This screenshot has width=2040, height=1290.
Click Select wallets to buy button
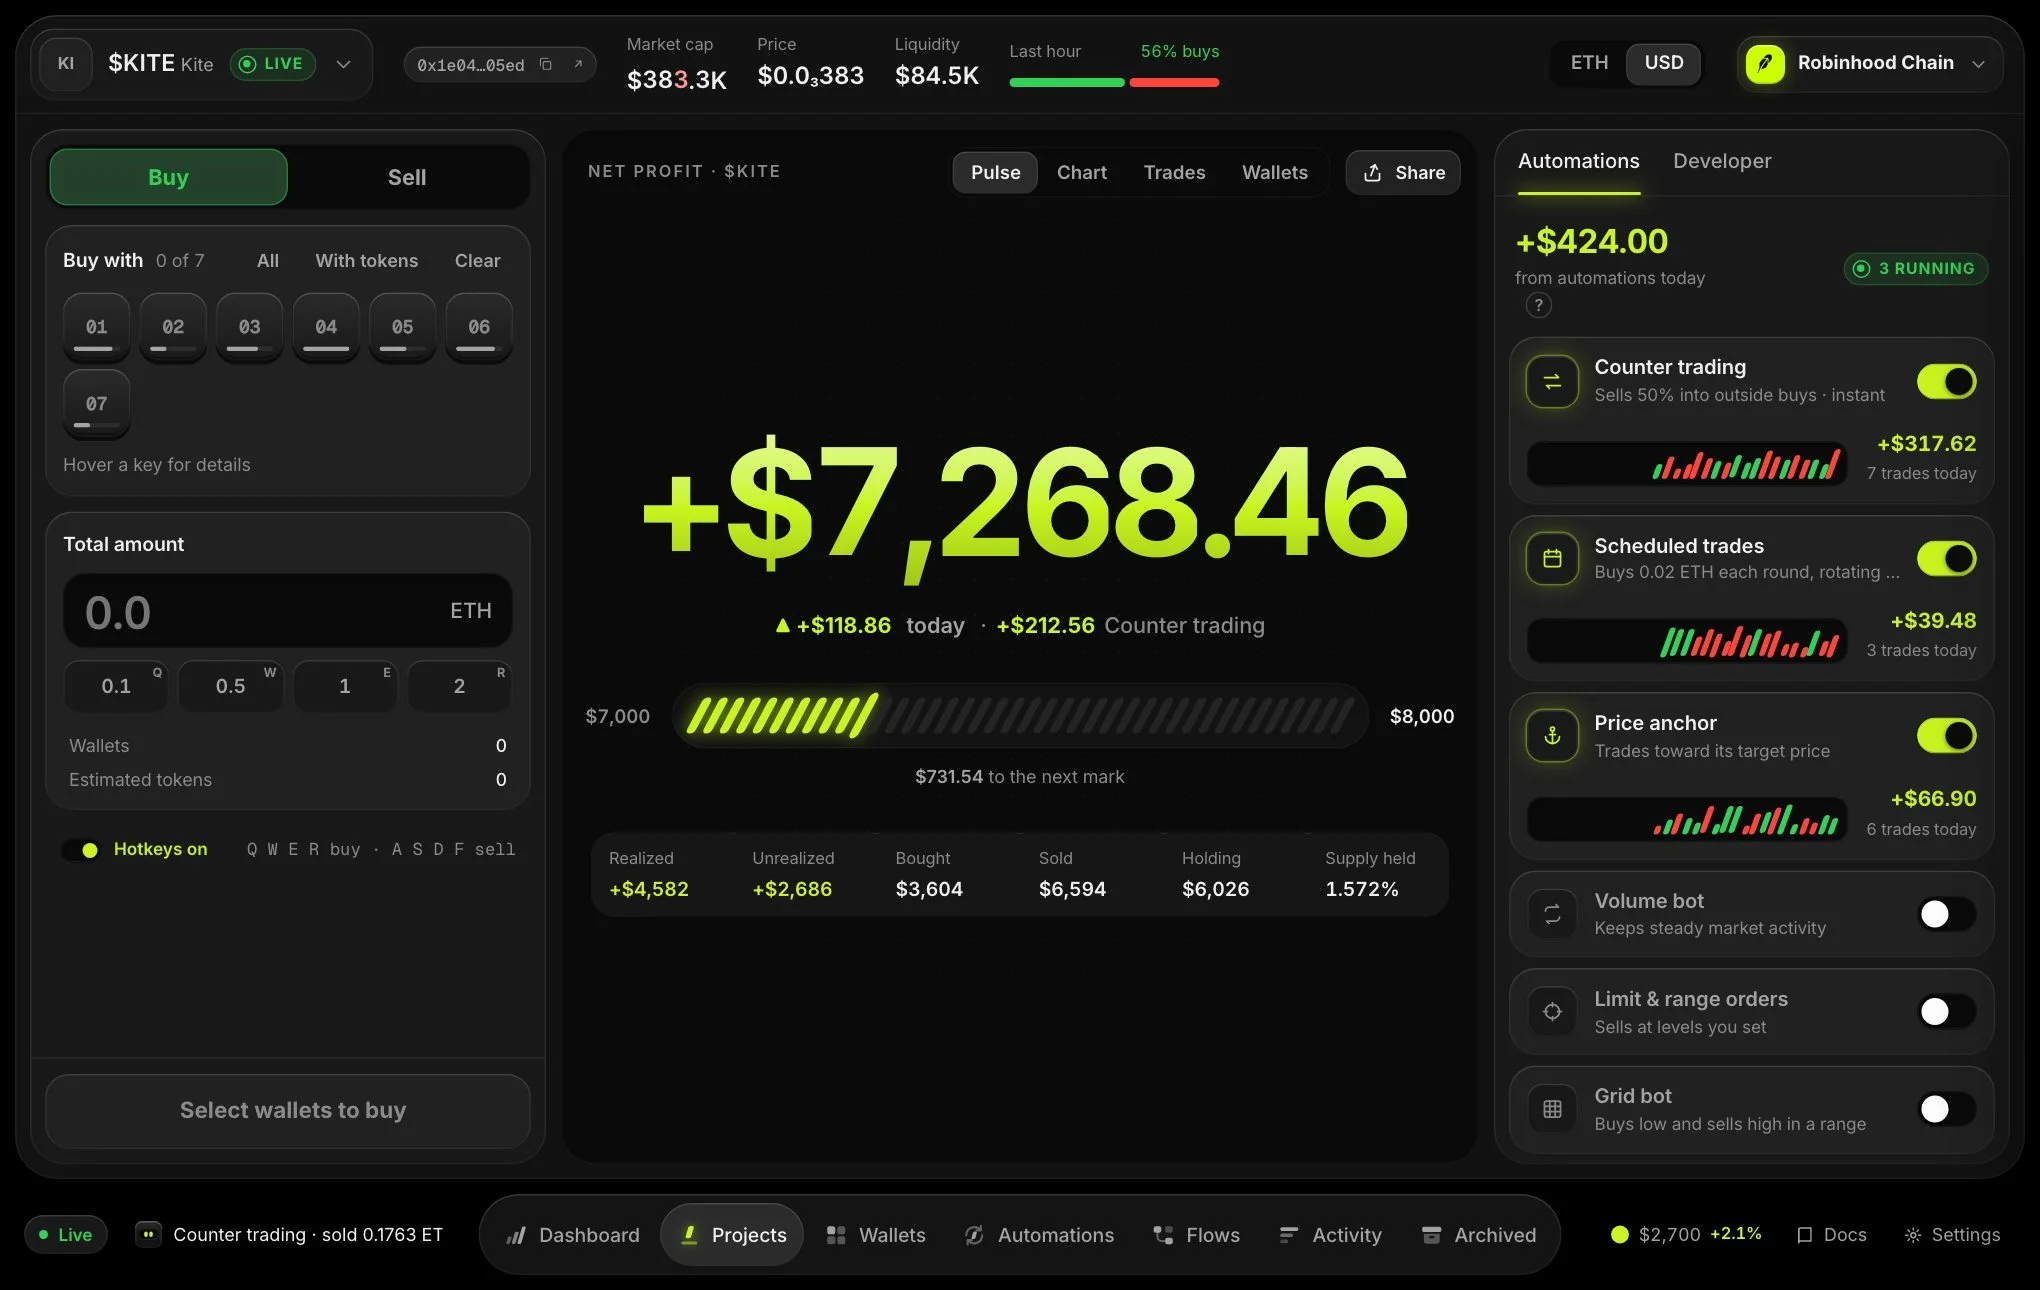coord(288,1111)
